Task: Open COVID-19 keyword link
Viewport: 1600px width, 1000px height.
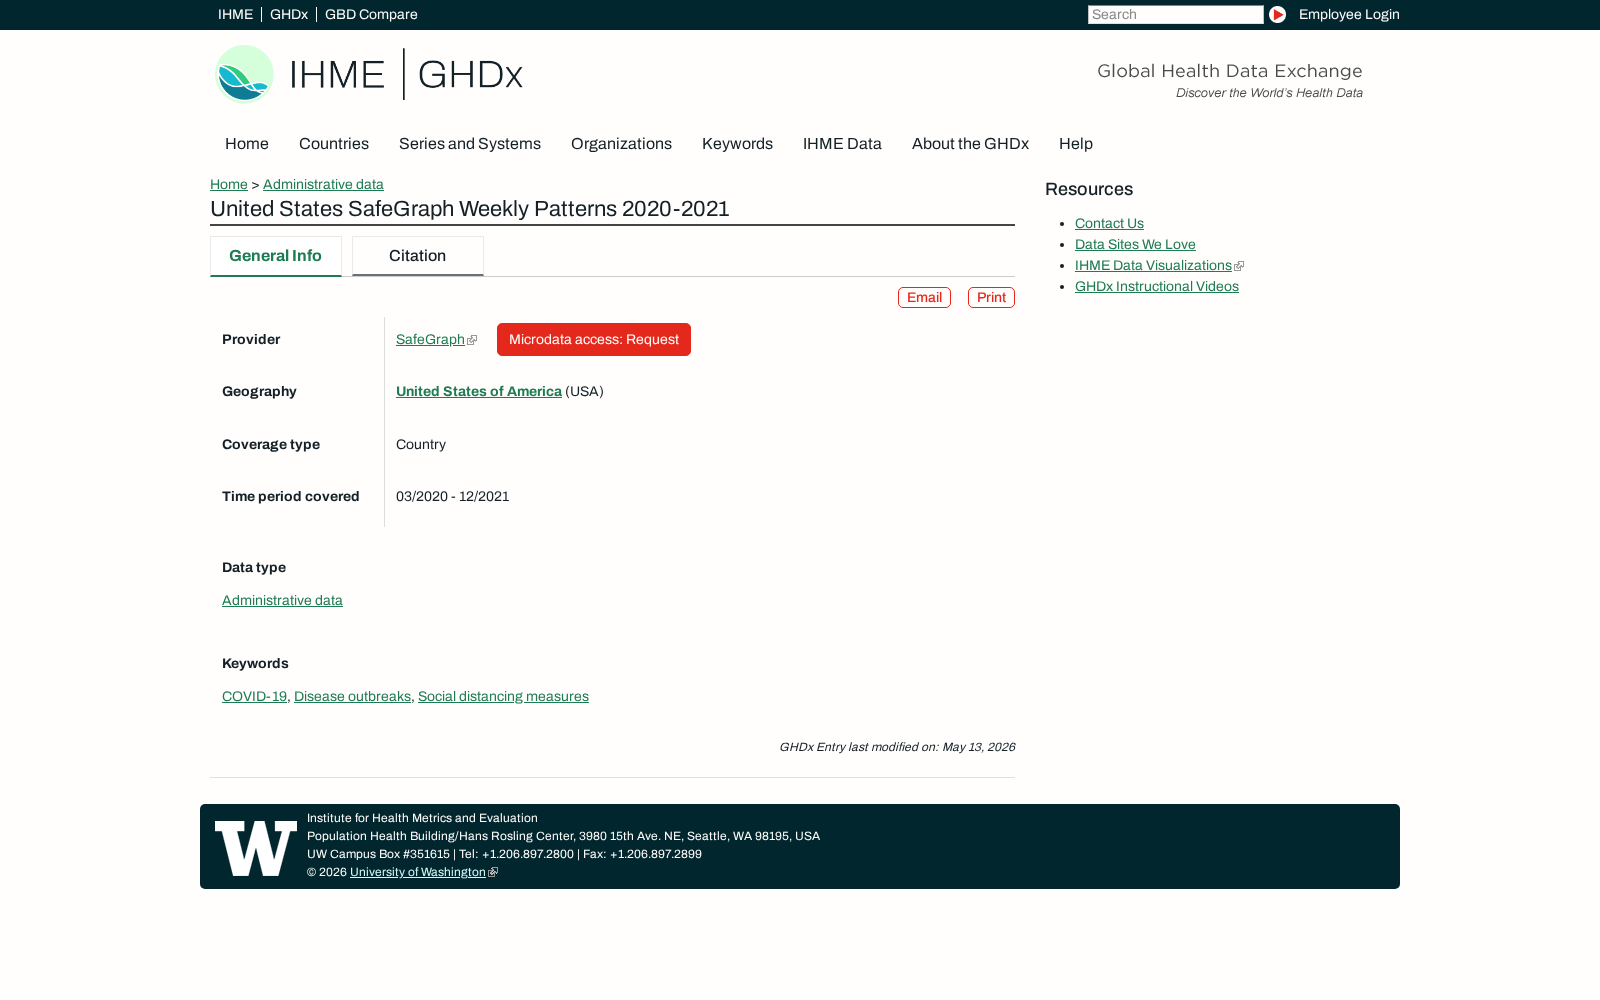Action: point(254,697)
